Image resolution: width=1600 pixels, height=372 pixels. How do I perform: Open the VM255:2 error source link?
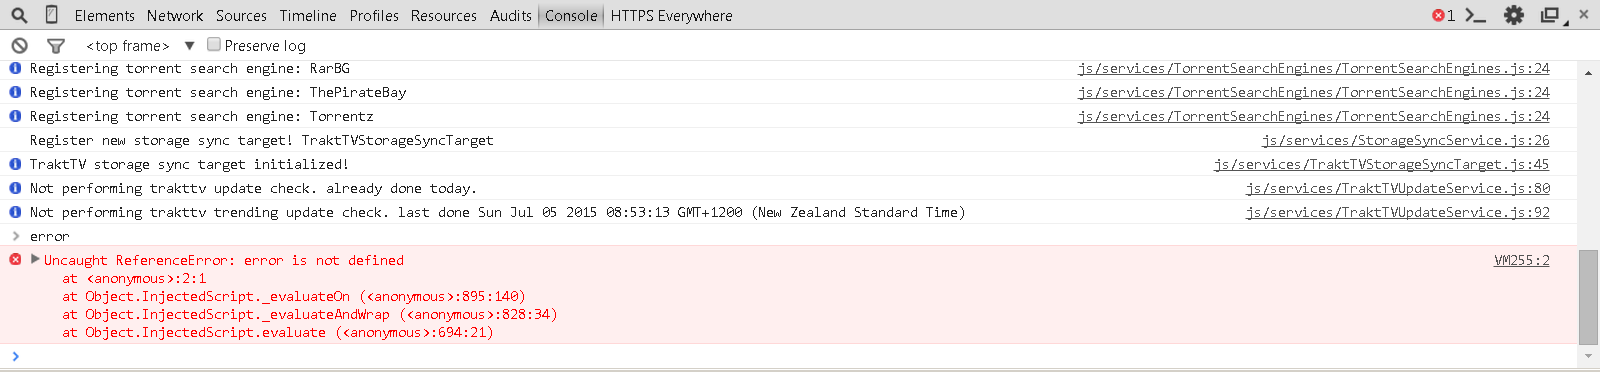[x=1521, y=260]
